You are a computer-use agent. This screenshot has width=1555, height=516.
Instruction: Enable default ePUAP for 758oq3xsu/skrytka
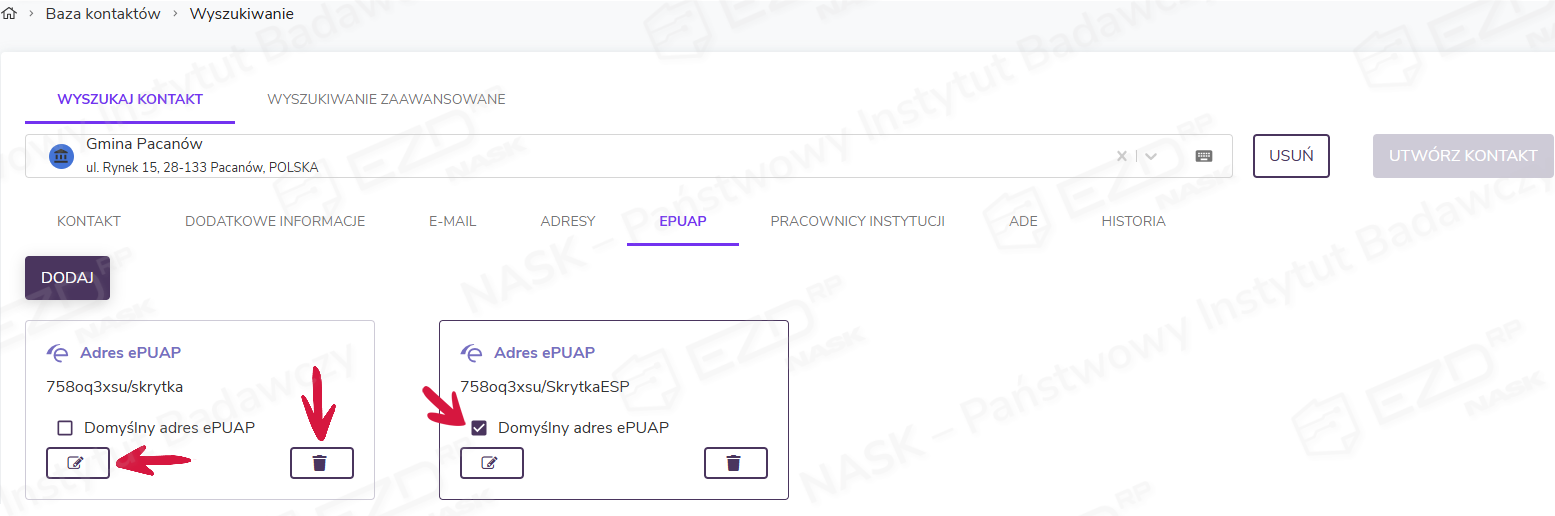(x=65, y=428)
